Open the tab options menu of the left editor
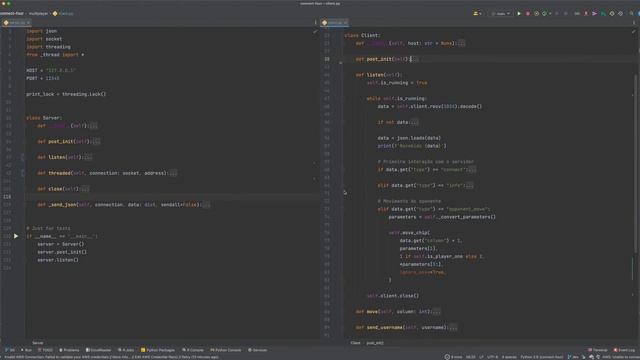Viewport: 640px width, 360px height. tap(315, 22)
